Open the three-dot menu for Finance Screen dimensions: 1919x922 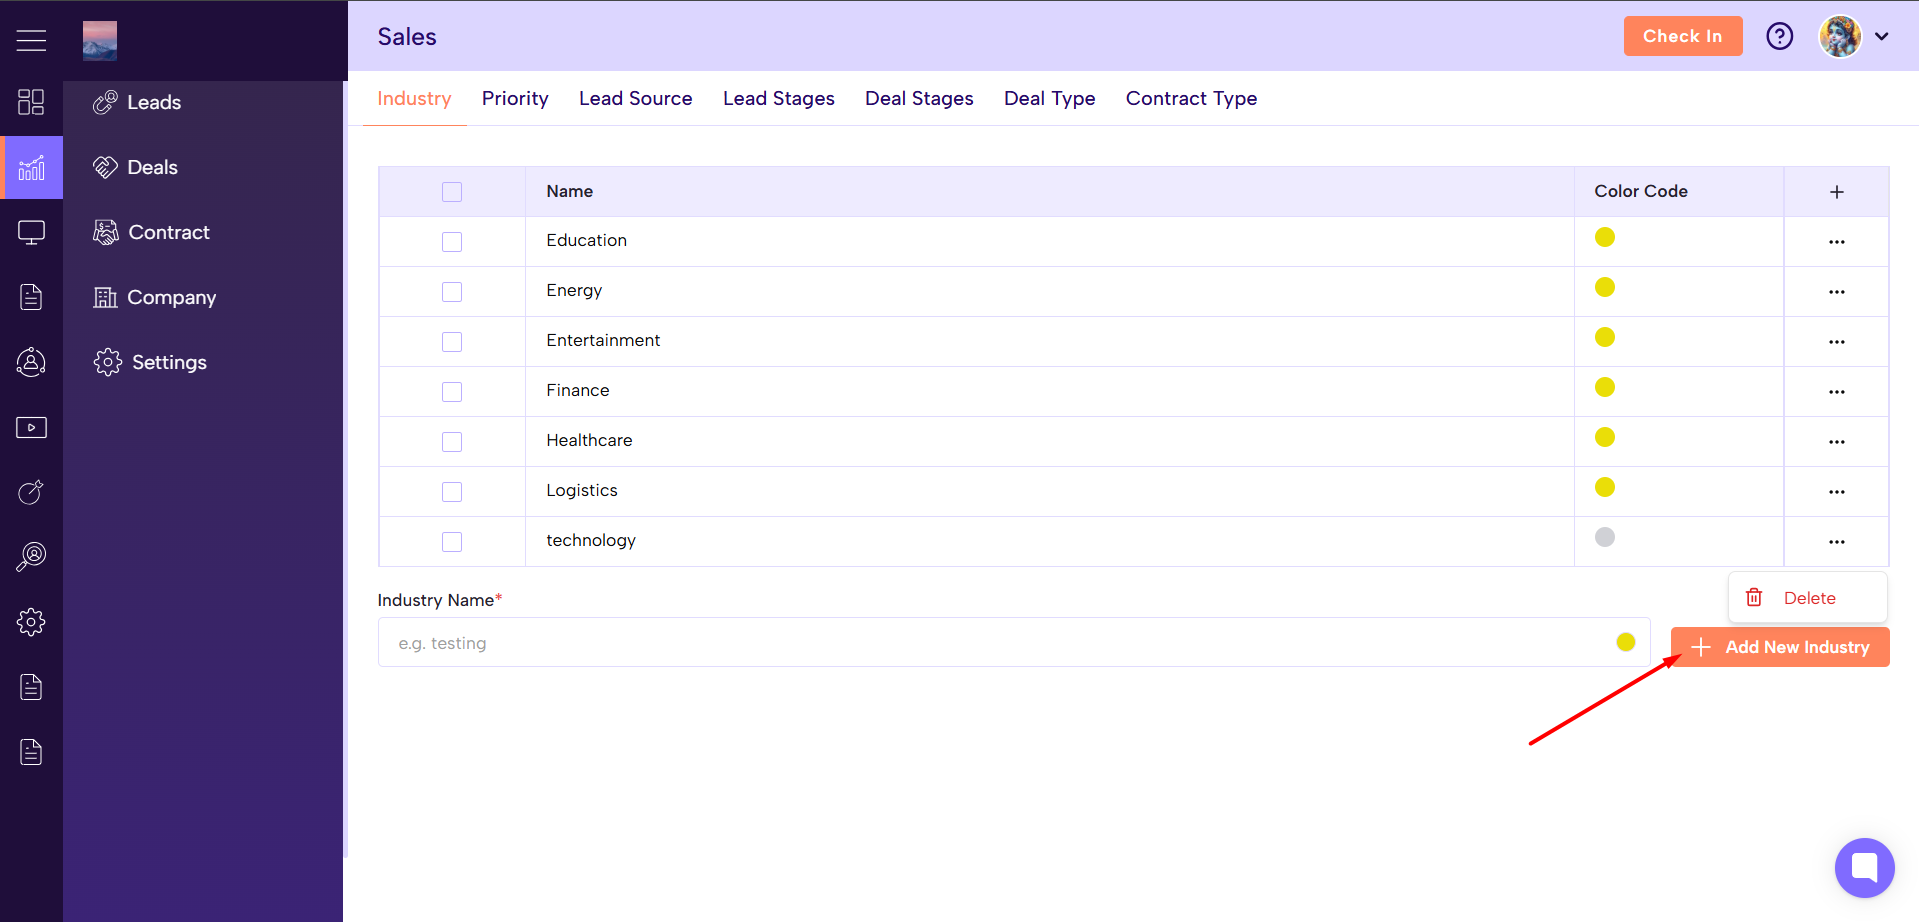pyautogui.click(x=1836, y=392)
